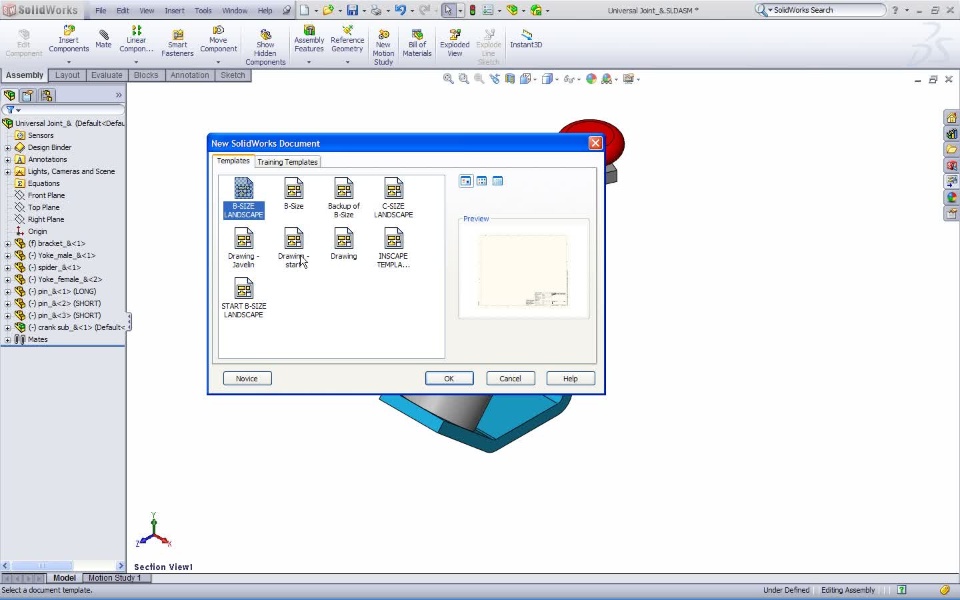
Task: Open the File menu
Action: click(100, 10)
